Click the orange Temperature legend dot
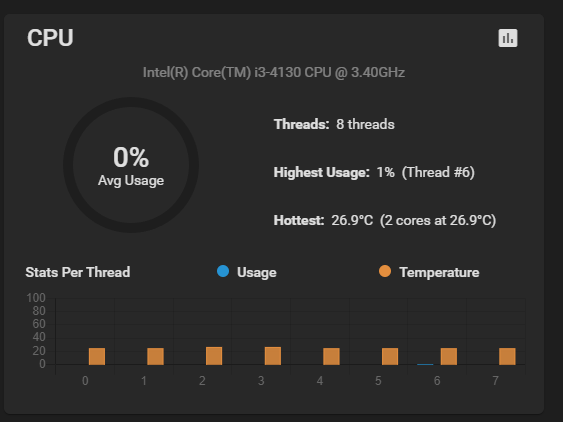Viewport: 563px width, 422px height. (385, 271)
